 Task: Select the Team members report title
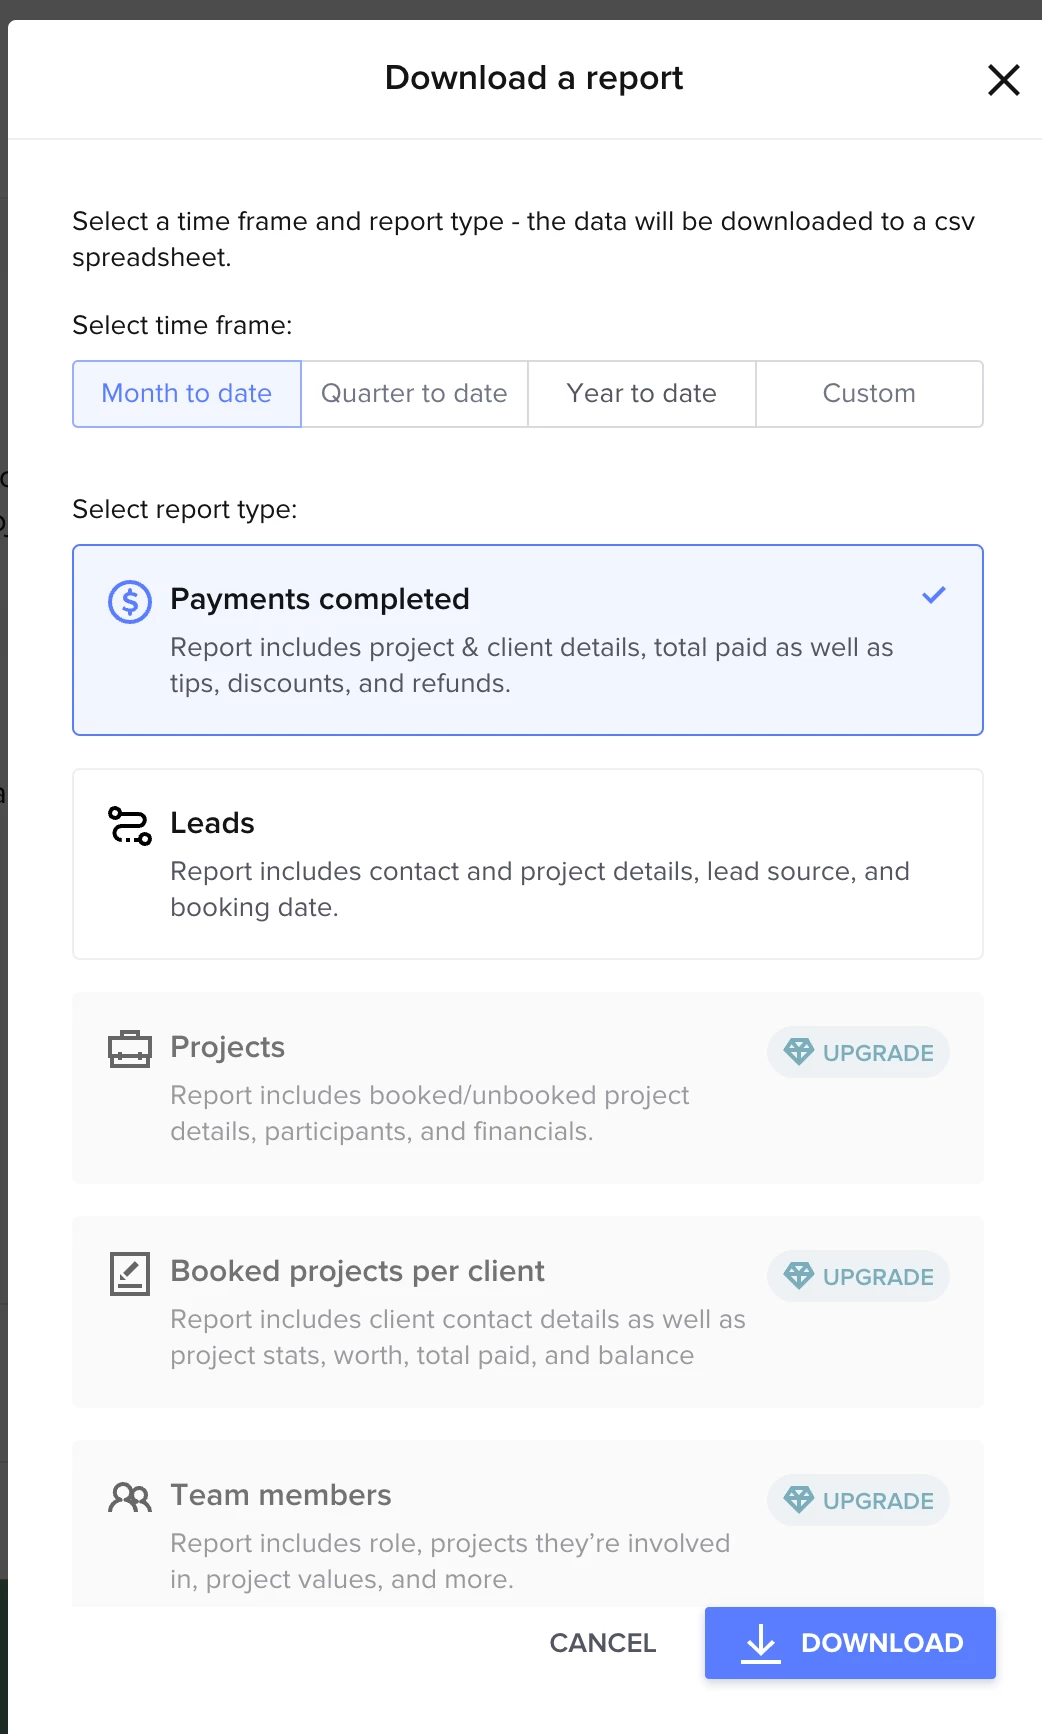coord(281,1495)
